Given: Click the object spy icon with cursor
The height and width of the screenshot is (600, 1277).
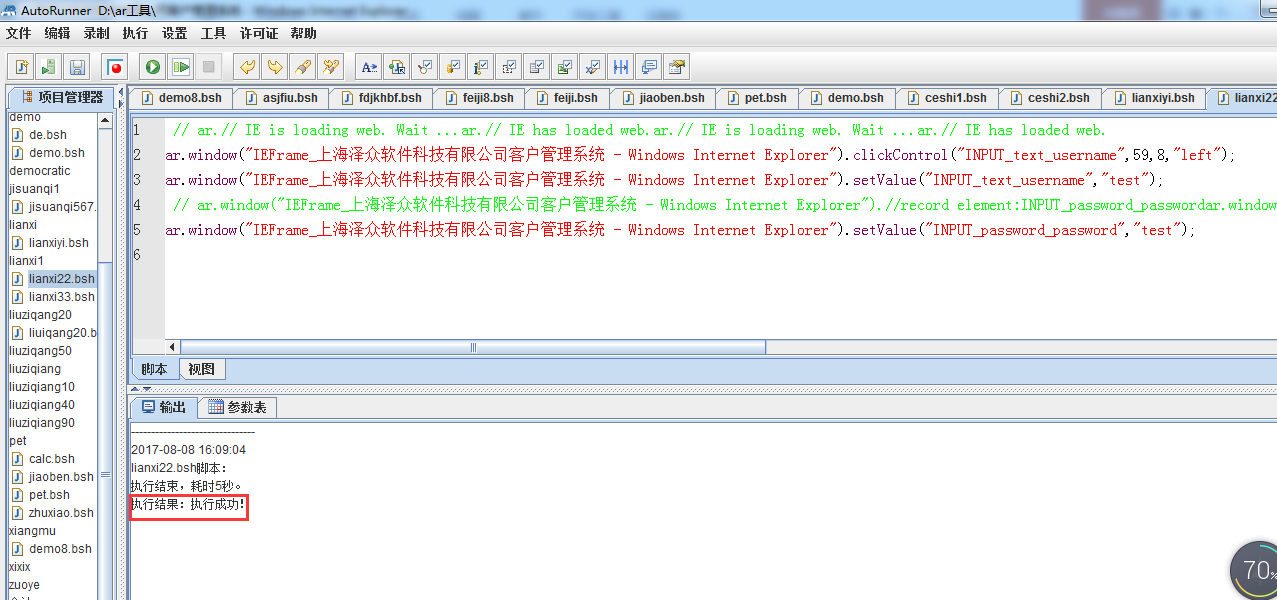Looking at the screenshot, I should click(397, 67).
